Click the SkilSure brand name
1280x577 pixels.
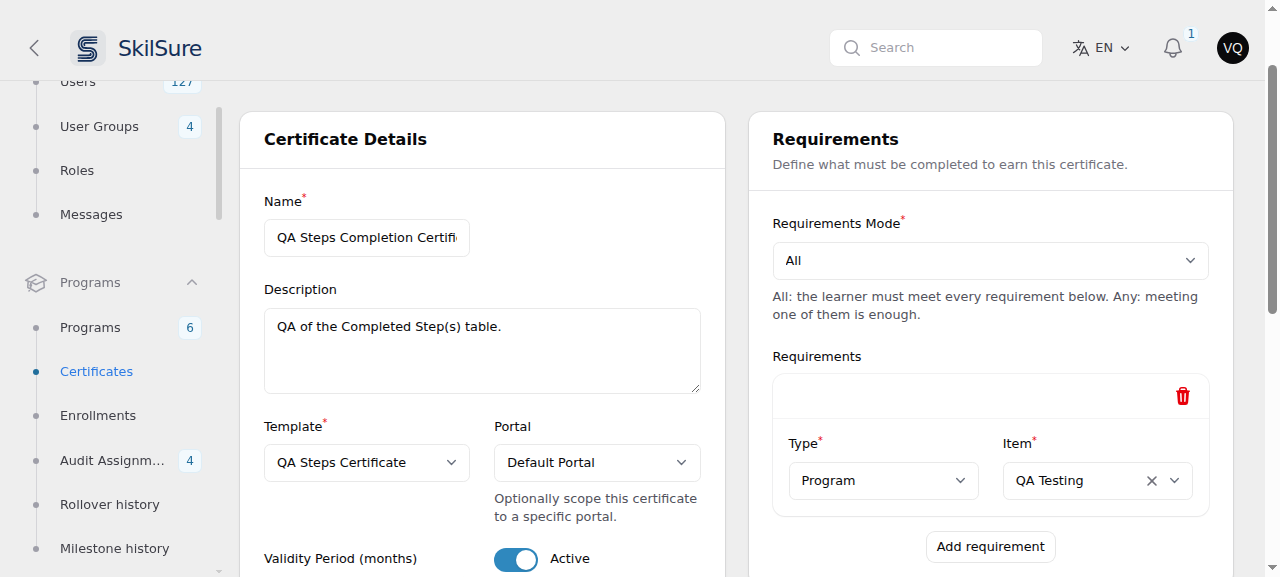coord(160,48)
